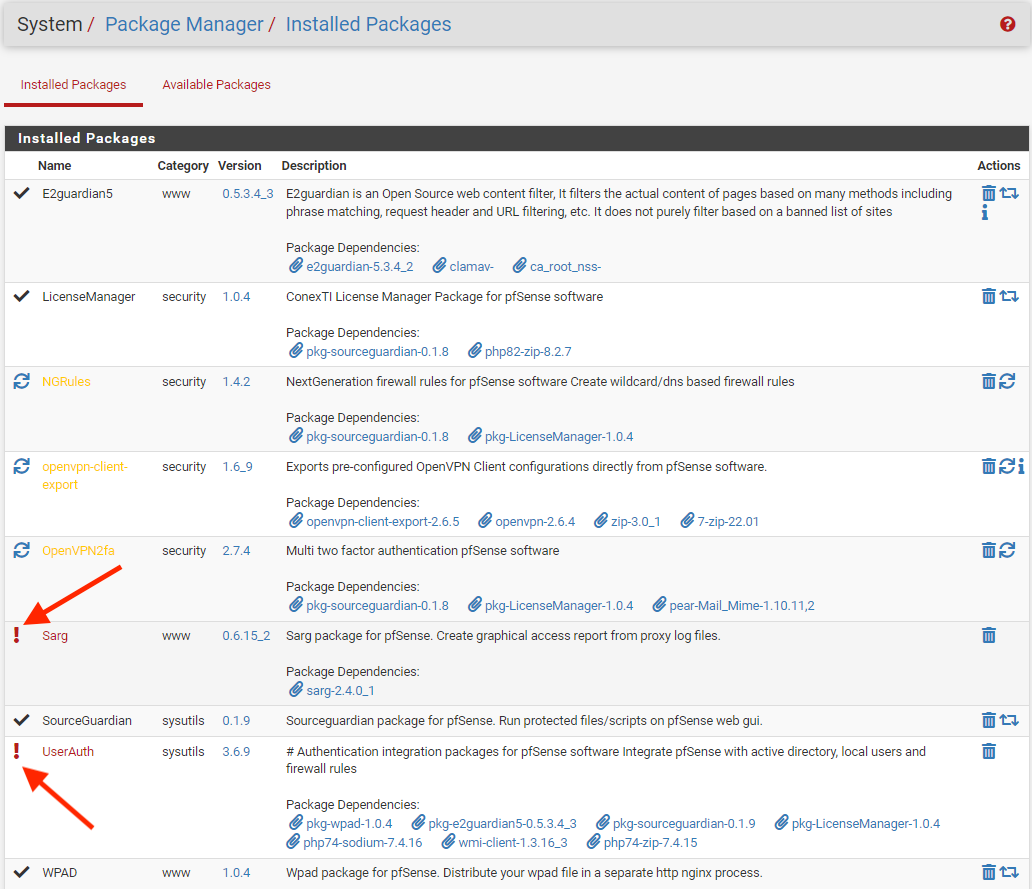Image resolution: width=1032 pixels, height=889 pixels.
Task: Open WPAD version 1.0.4 link
Action: (x=236, y=873)
